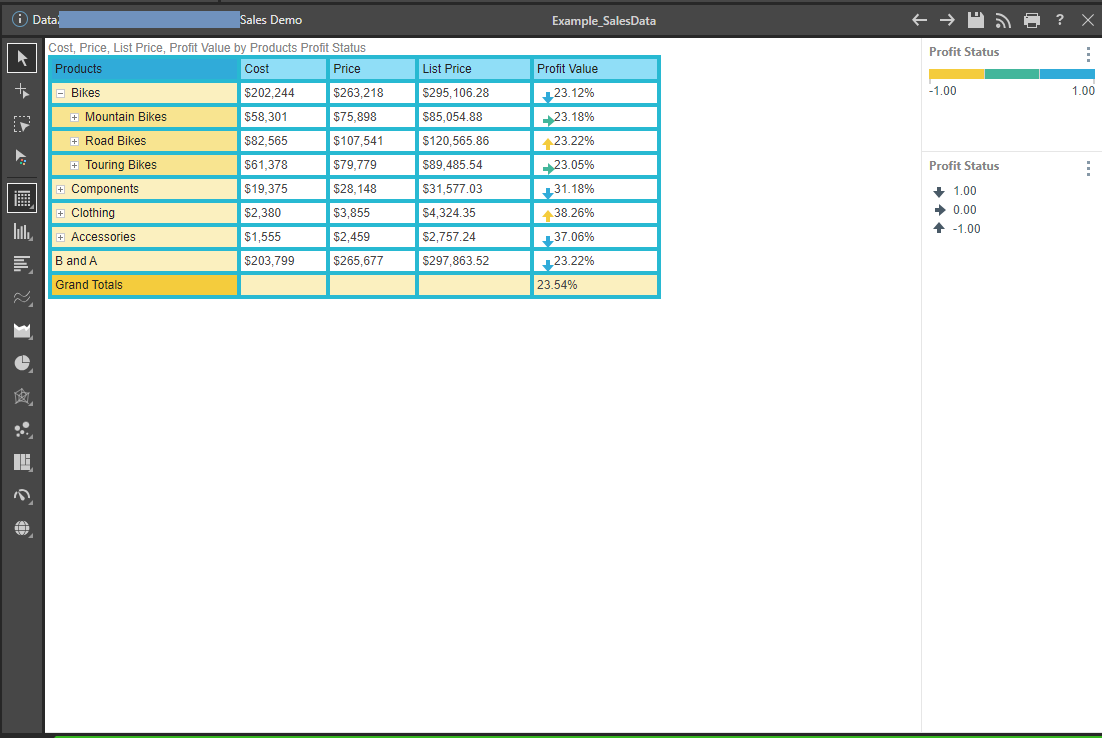Select the pie chart visualization icon

[x=22, y=363]
